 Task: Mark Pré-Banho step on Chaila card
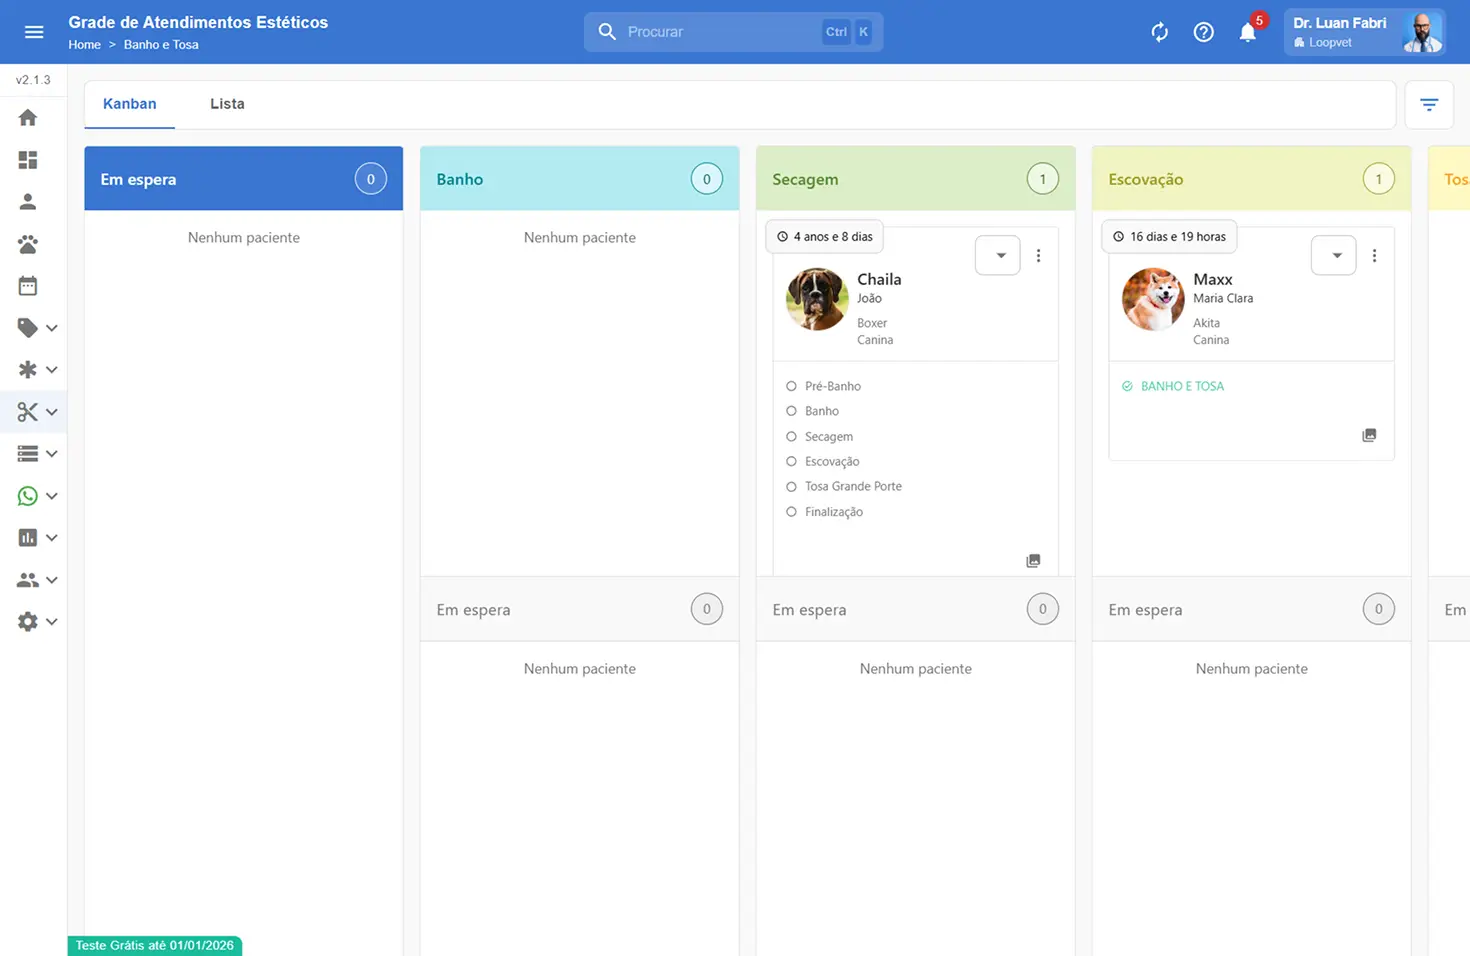[x=791, y=386]
